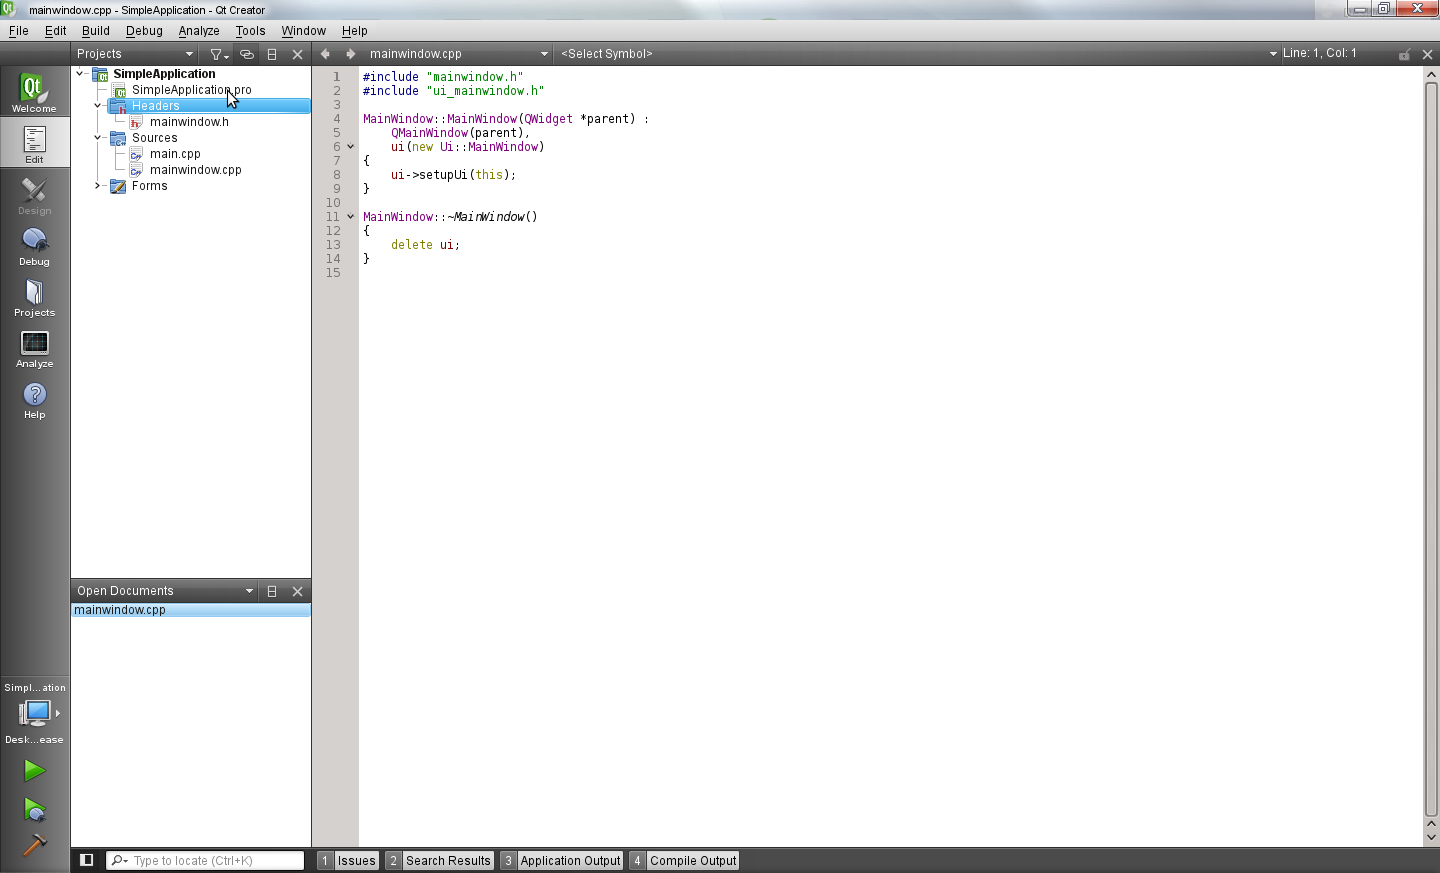Open the Projects mode
Image resolution: width=1440 pixels, height=873 pixels.
tap(34, 297)
